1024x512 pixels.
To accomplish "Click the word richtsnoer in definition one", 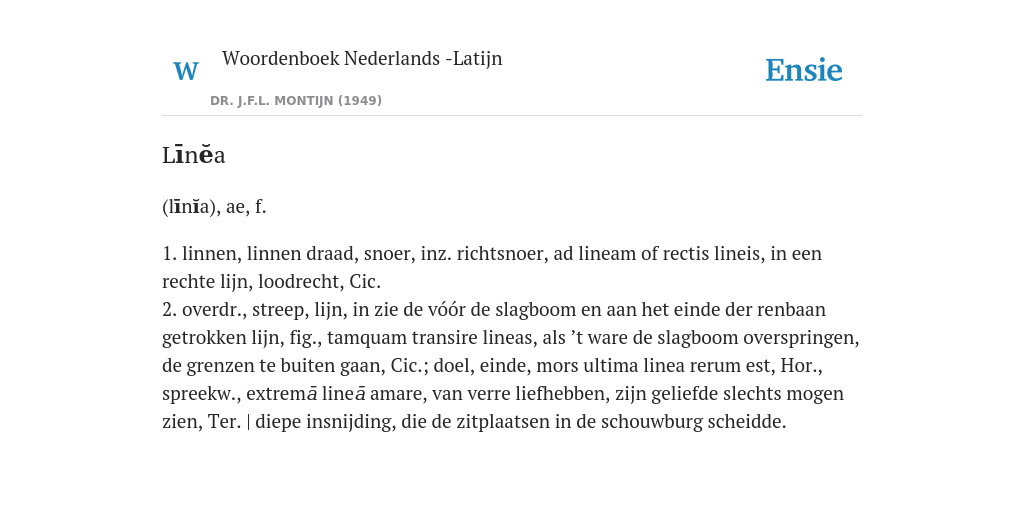I will (501, 253).
